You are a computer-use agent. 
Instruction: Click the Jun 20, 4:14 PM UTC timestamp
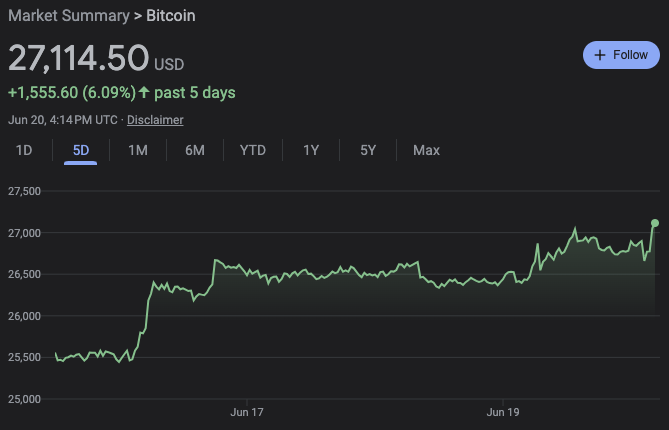[63, 120]
